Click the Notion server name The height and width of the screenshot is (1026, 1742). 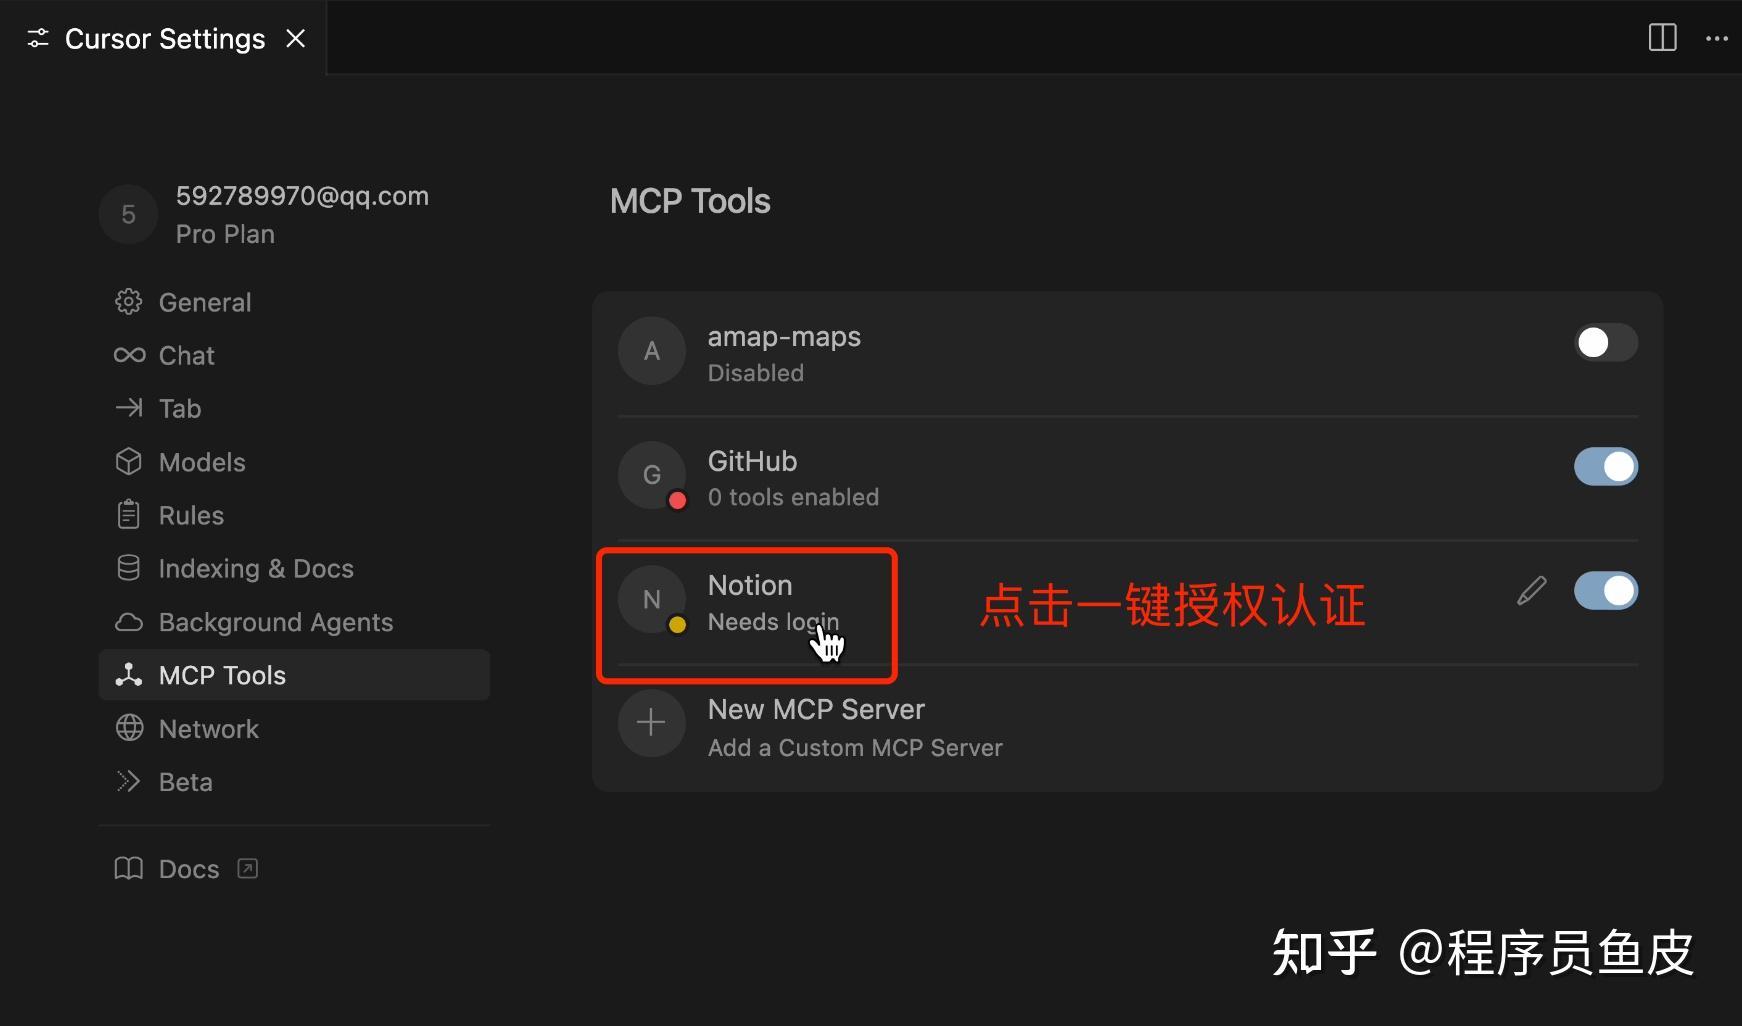coord(750,585)
